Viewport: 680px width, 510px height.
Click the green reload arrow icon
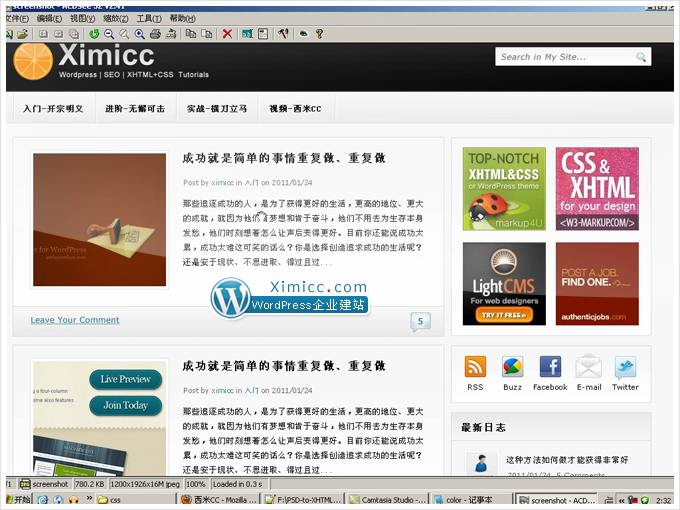point(94,34)
